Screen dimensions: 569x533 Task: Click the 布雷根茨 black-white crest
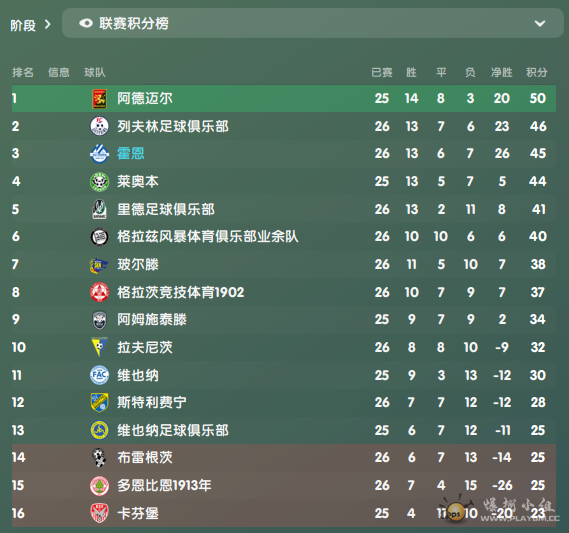coord(99,458)
